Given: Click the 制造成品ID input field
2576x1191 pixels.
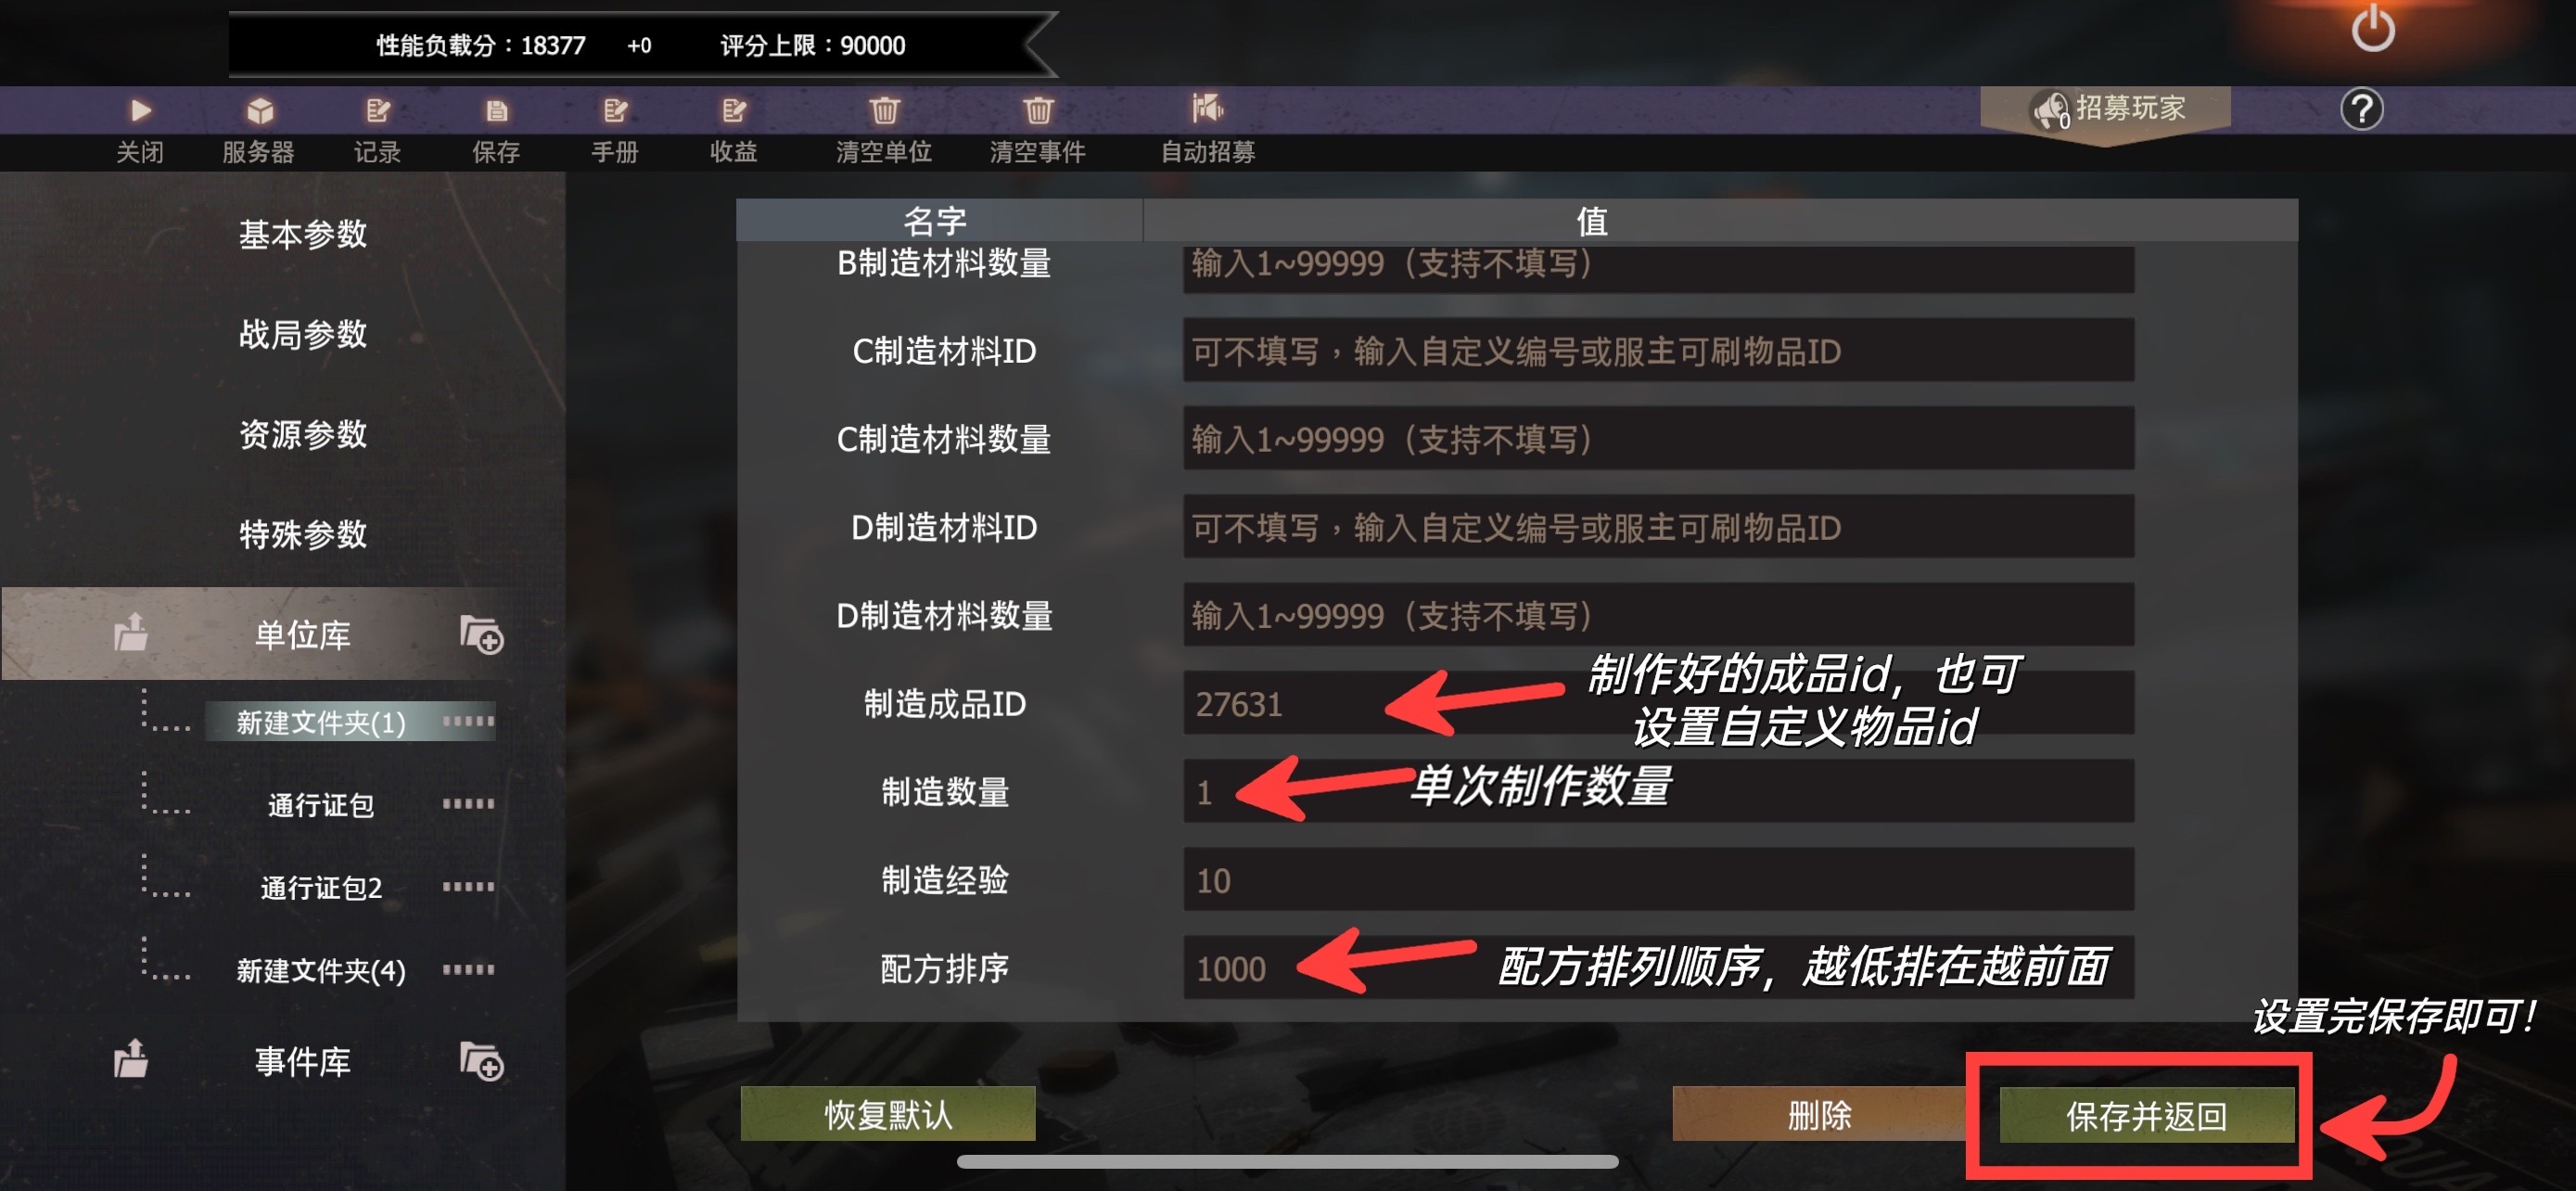Looking at the screenshot, I should coord(1658,704).
